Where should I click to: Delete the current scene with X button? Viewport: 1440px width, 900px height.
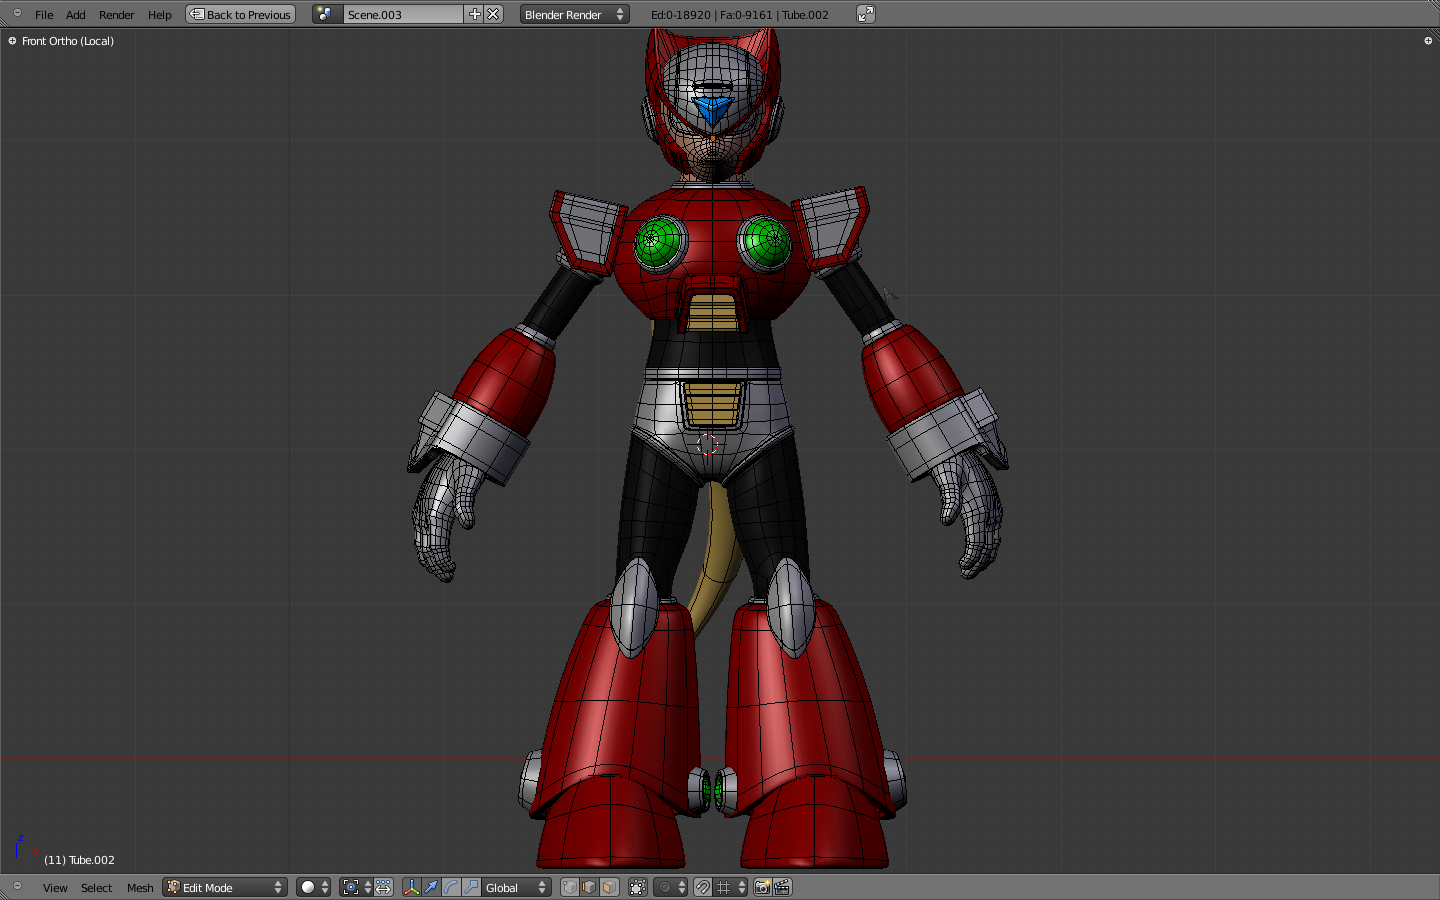[493, 14]
